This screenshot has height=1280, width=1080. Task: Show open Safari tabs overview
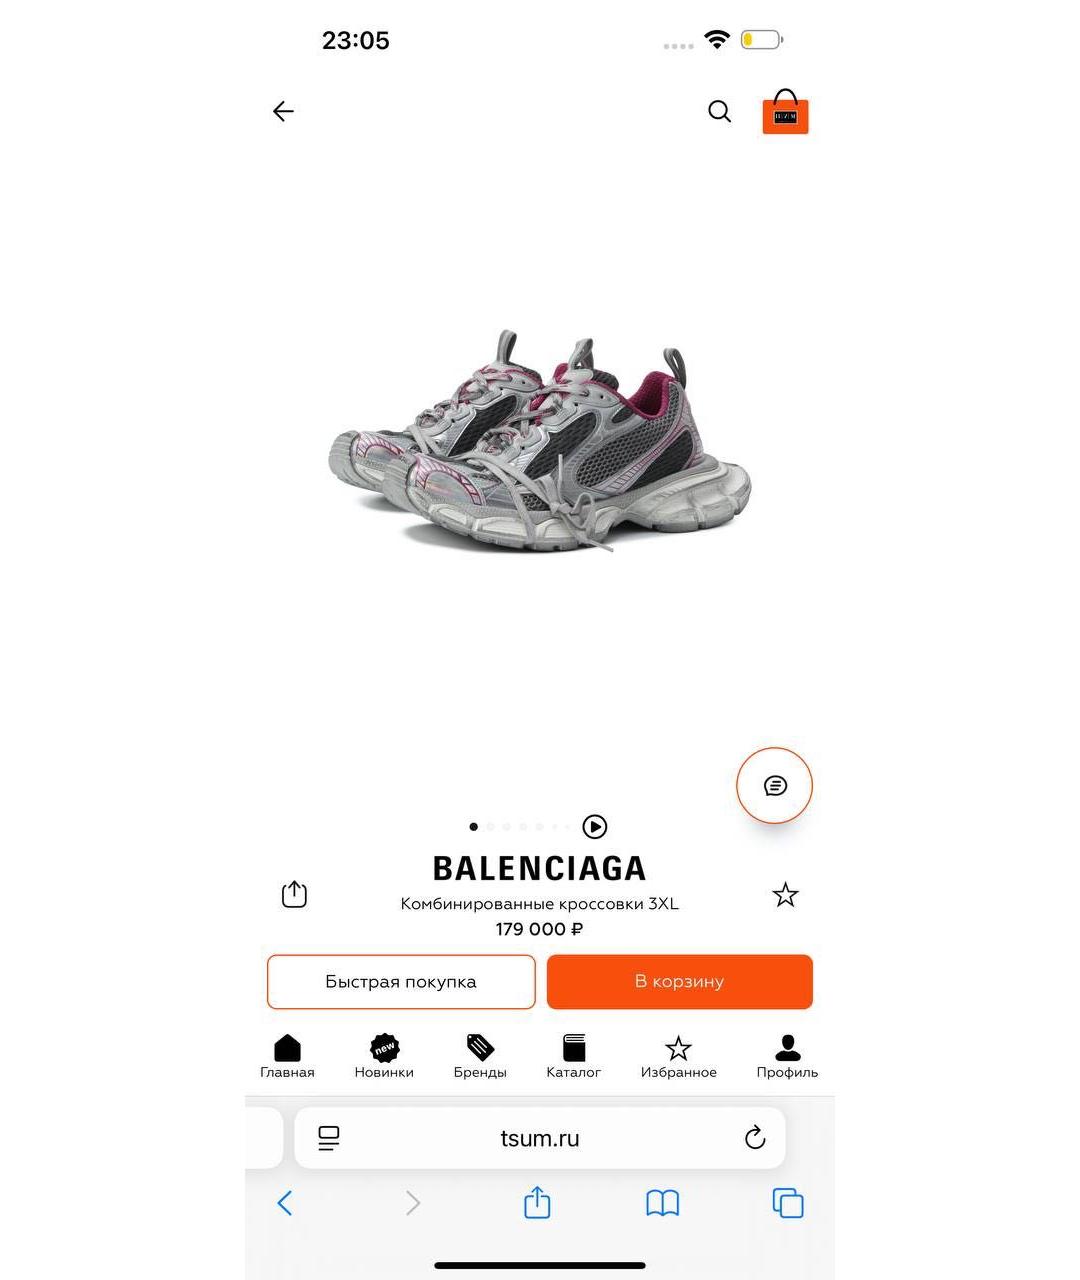pyautogui.click(x=788, y=1203)
